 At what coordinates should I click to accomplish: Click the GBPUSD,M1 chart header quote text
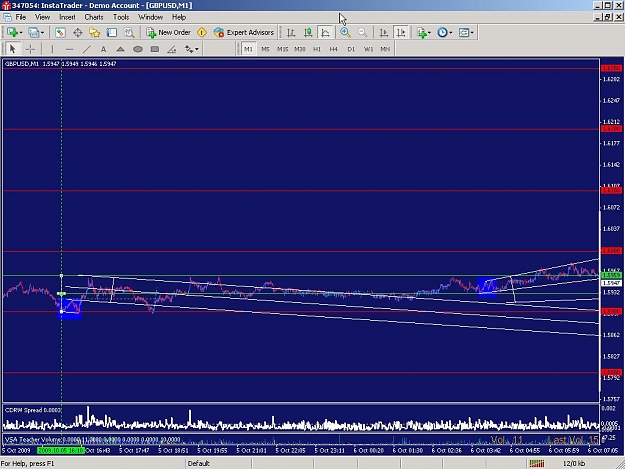coord(61,64)
